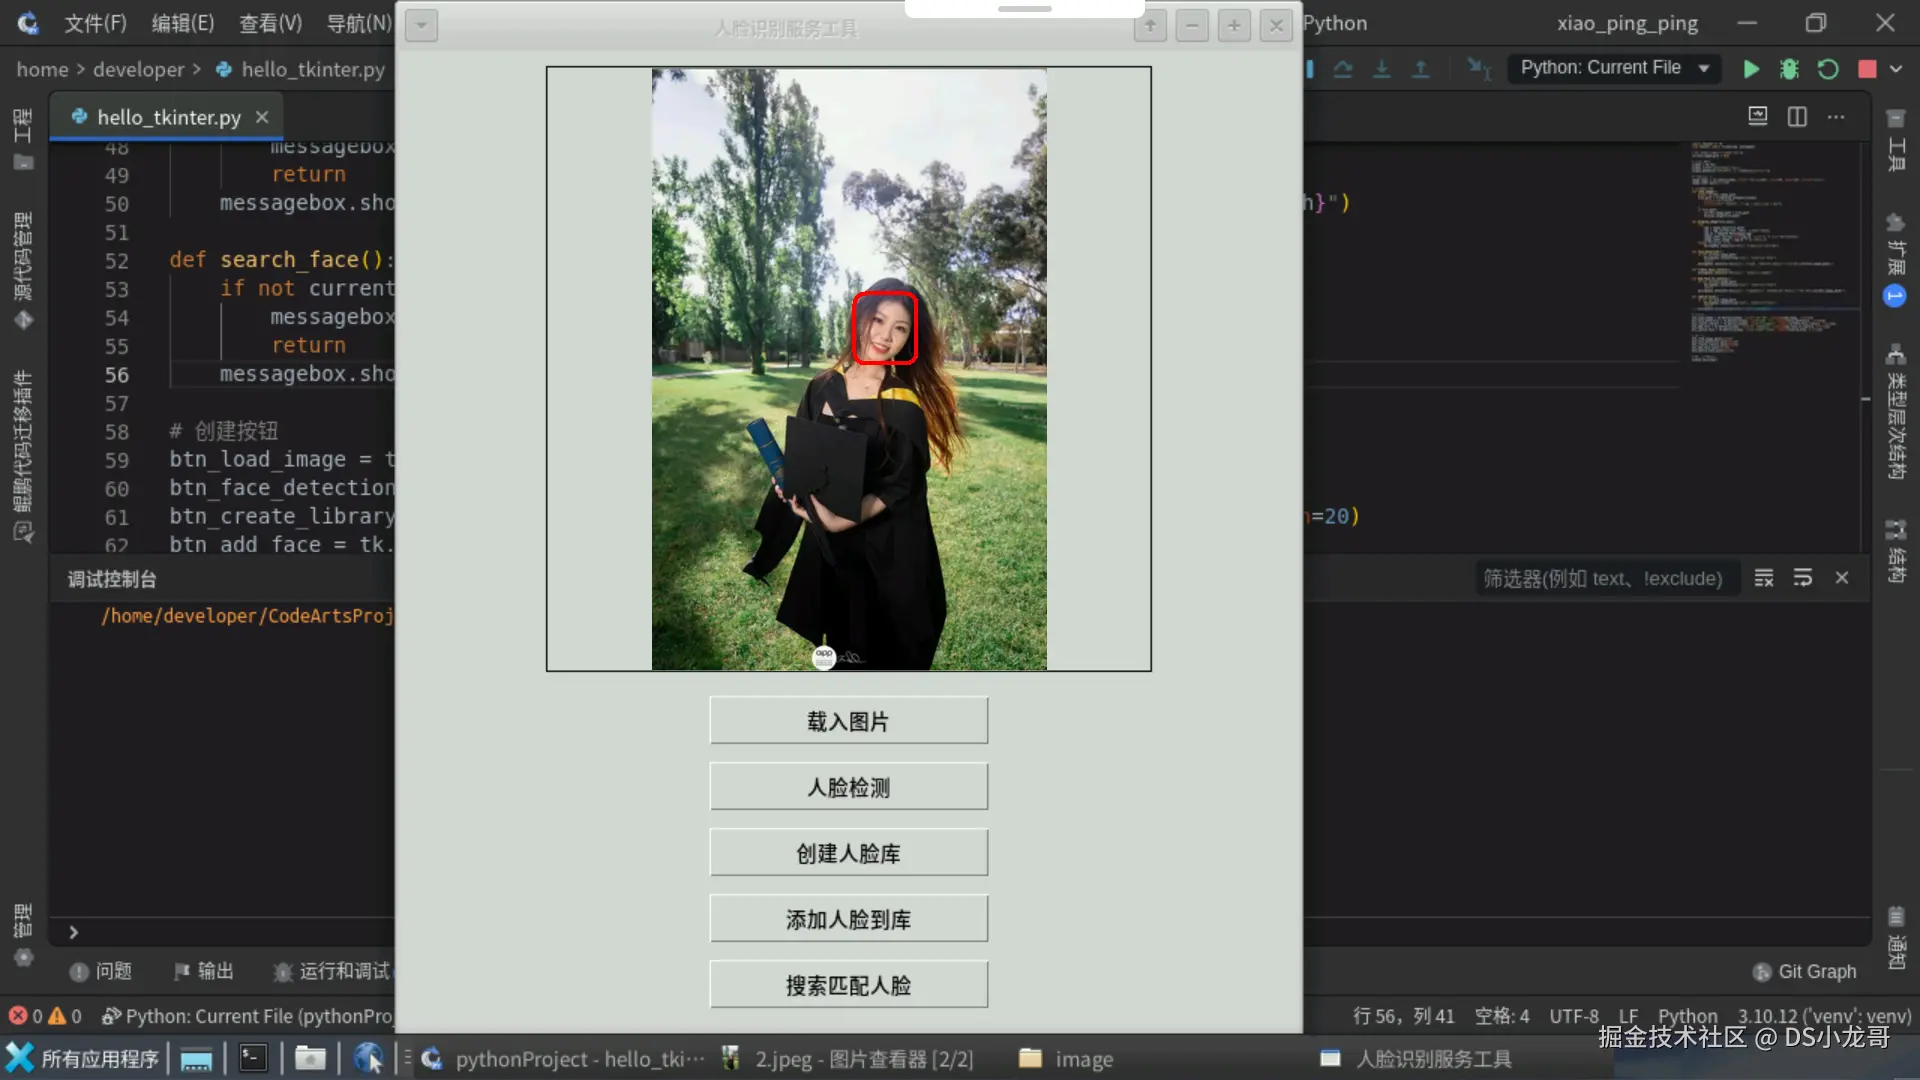
Task: Start debugging with the bug icon
Action: (x=1789, y=69)
